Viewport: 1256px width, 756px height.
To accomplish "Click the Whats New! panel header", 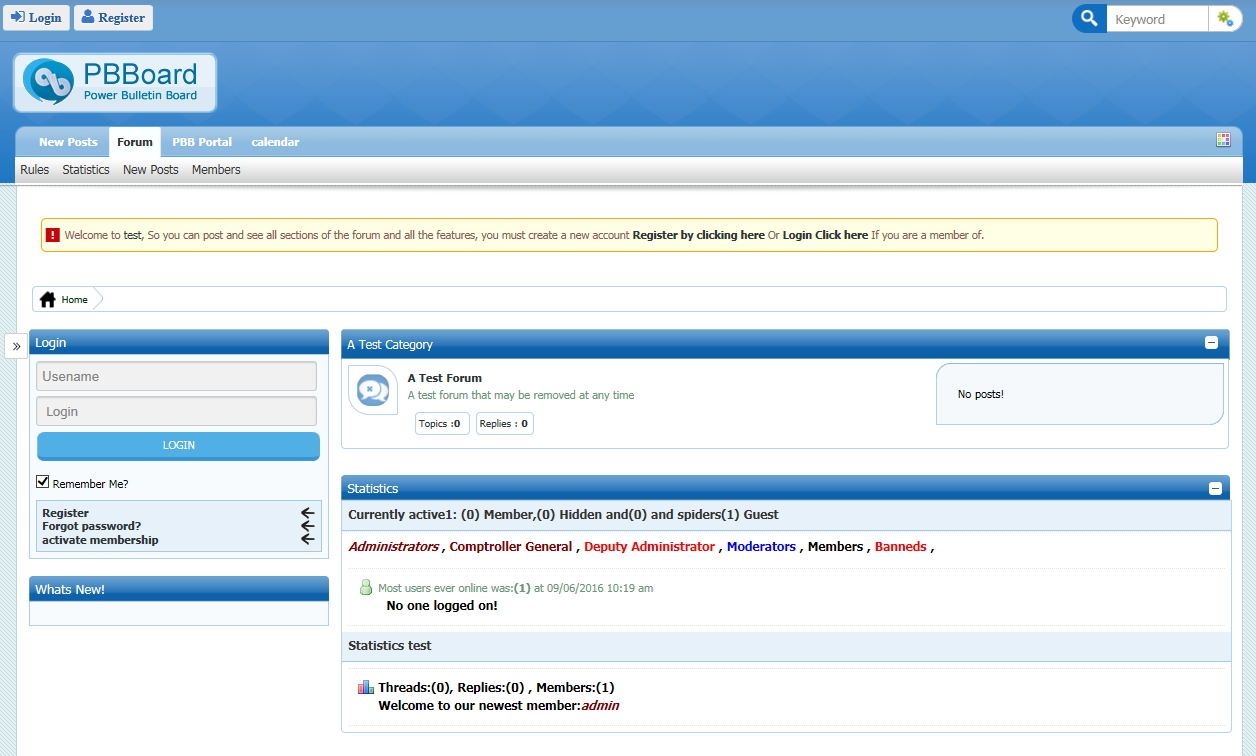I will pyautogui.click(x=179, y=589).
